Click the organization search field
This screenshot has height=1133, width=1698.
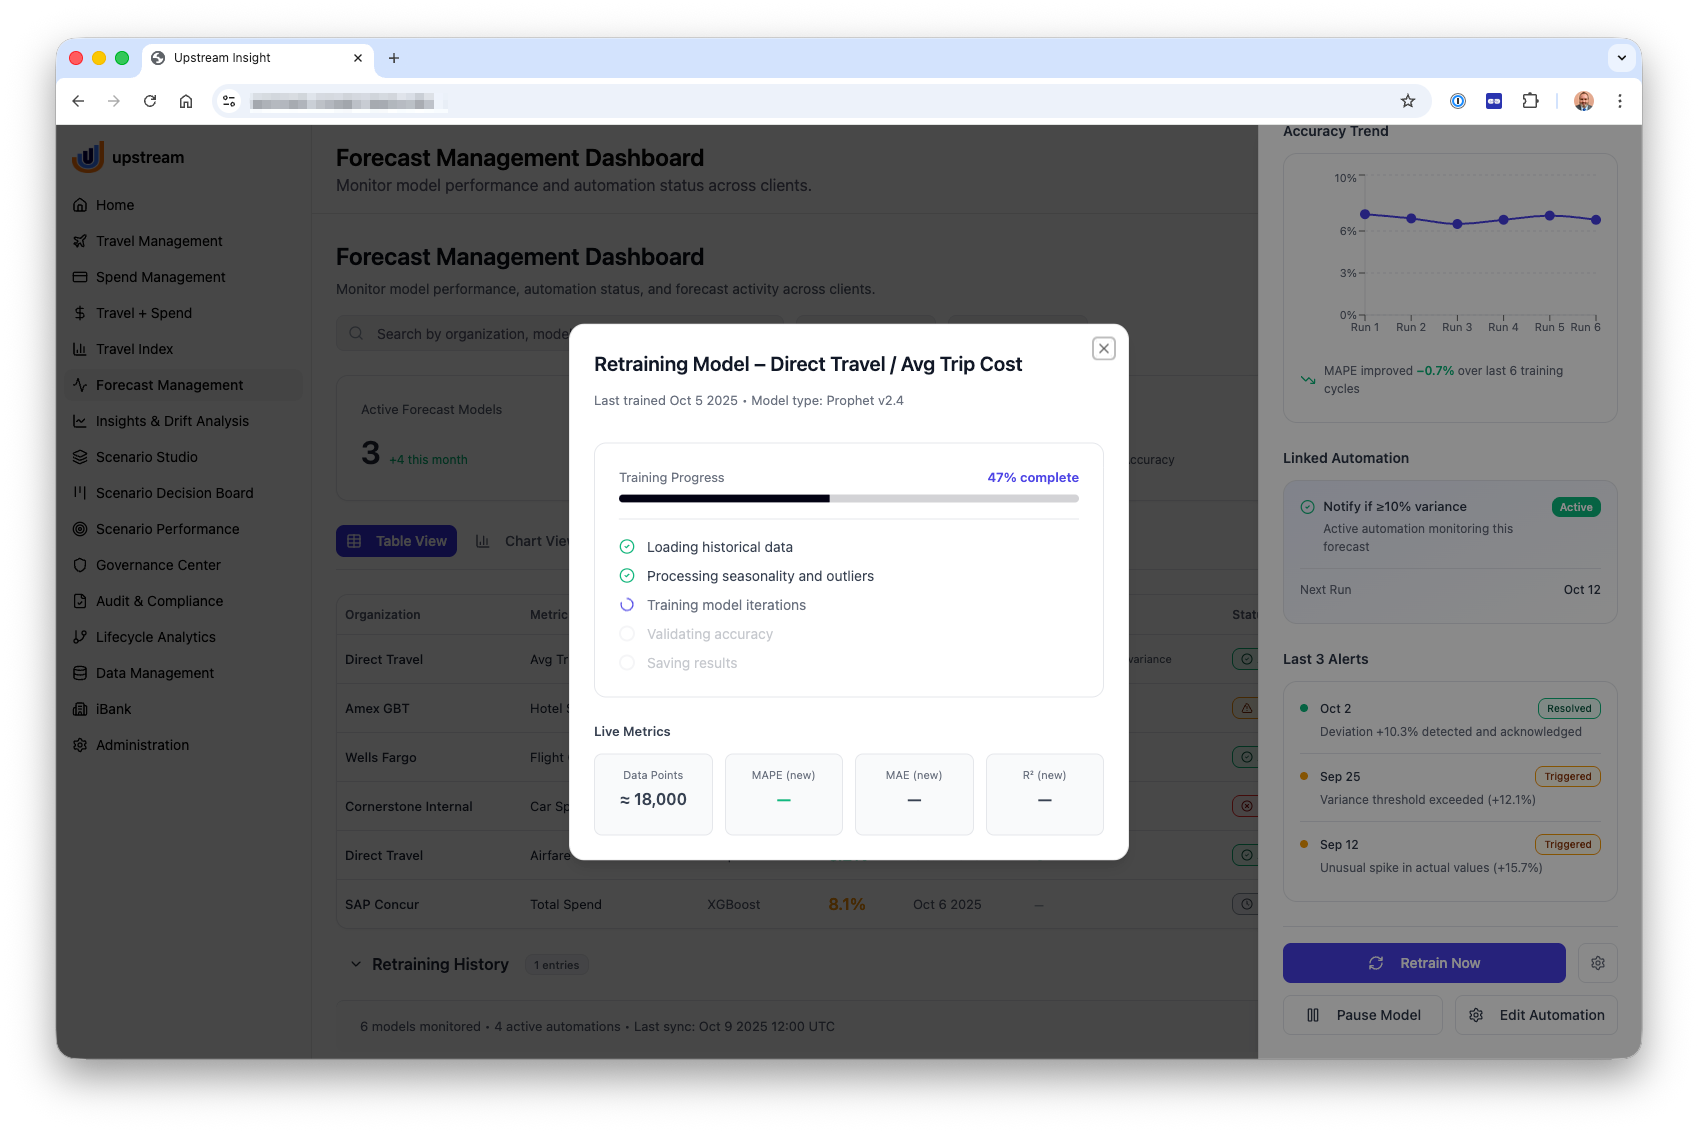click(x=460, y=334)
